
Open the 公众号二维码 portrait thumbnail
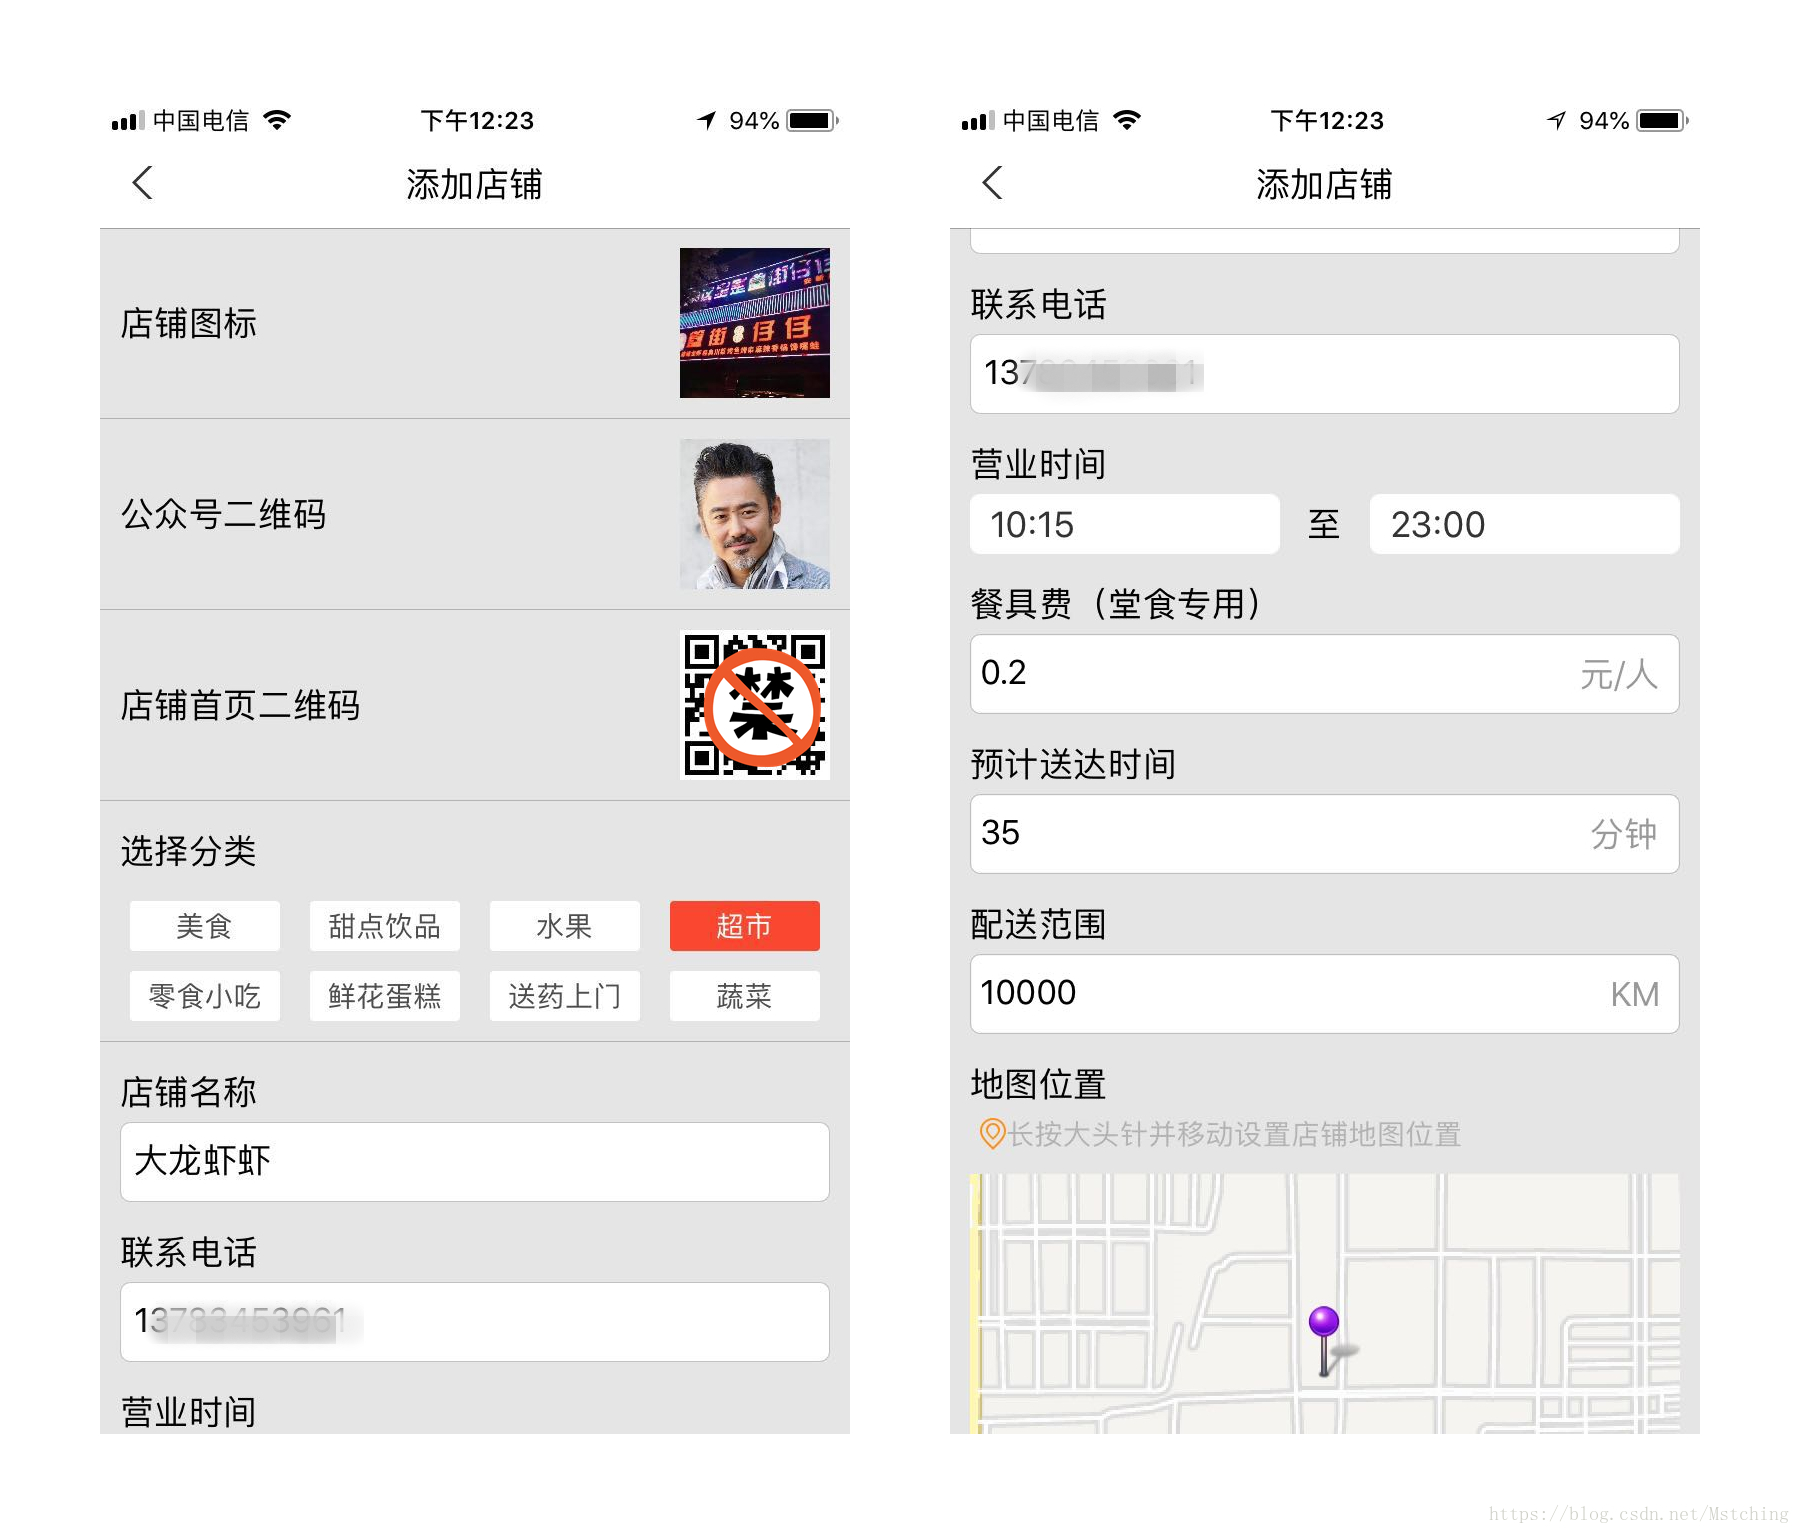point(755,514)
